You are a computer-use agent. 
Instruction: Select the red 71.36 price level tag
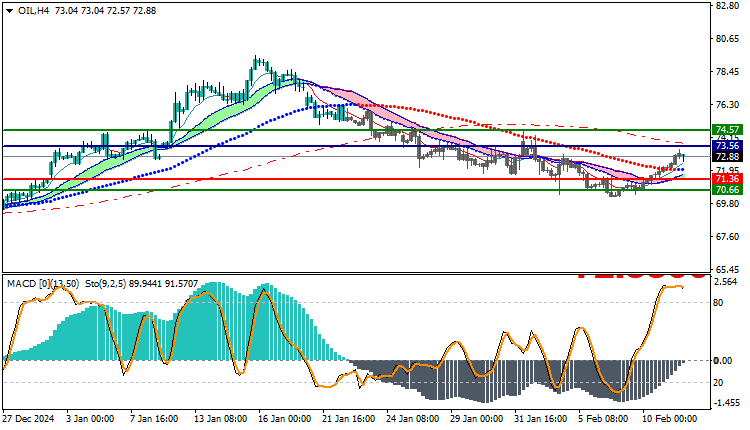[727, 179]
